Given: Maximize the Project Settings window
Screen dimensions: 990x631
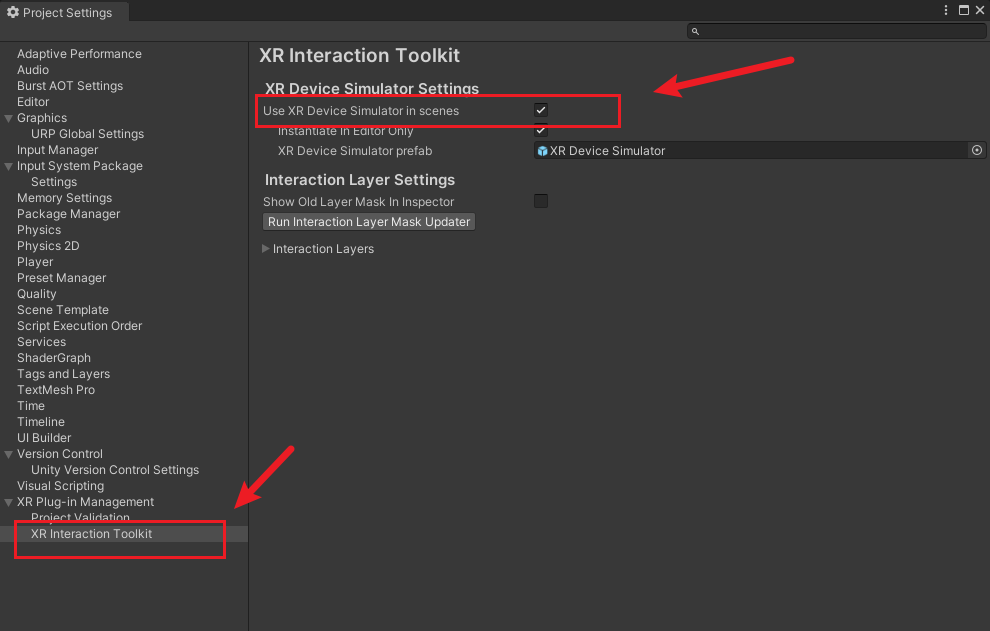Looking at the screenshot, I should [x=963, y=10].
